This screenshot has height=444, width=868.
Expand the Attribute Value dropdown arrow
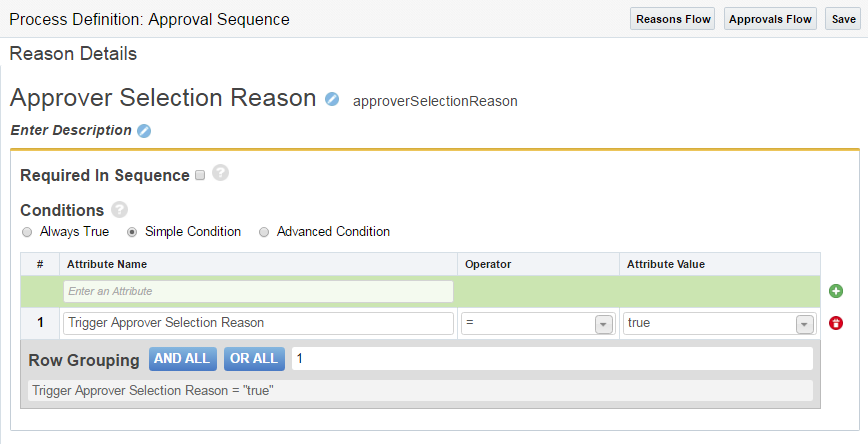point(804,324)
